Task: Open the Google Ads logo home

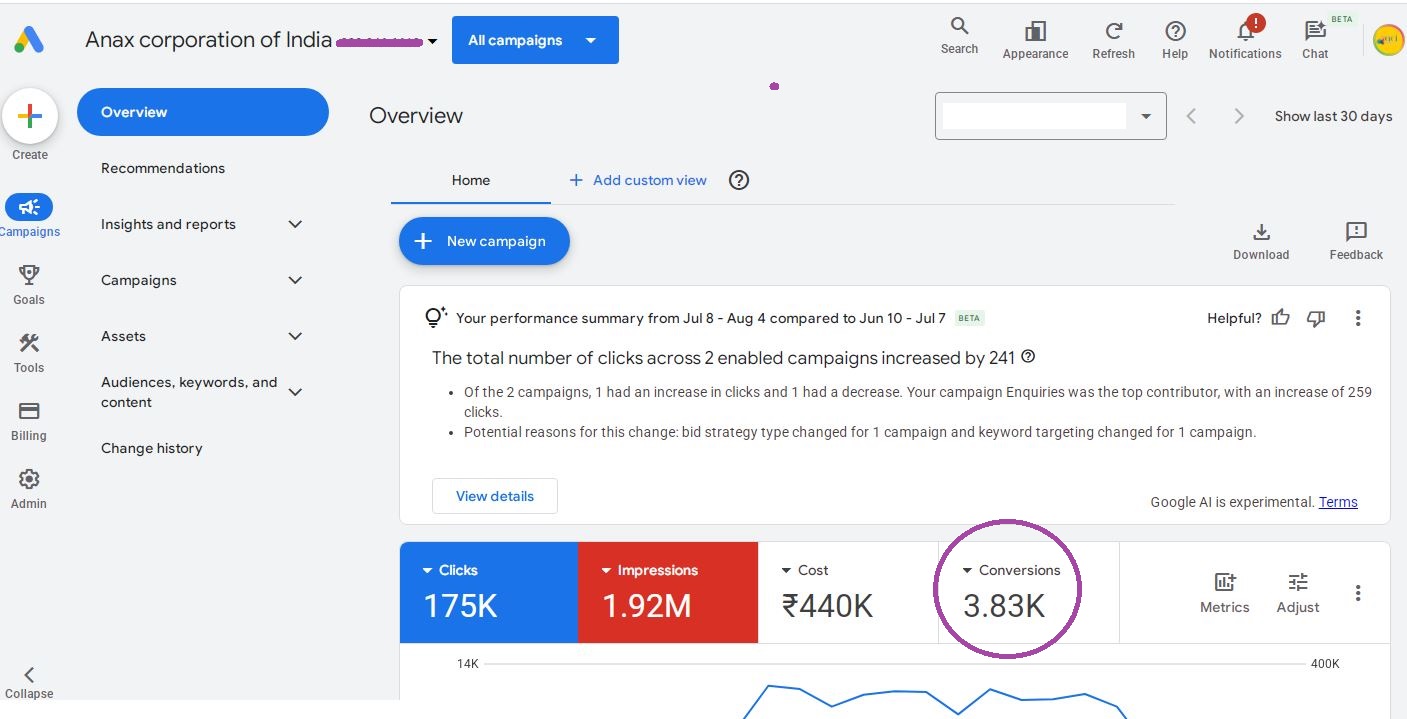Action: (x=28, y=40)
